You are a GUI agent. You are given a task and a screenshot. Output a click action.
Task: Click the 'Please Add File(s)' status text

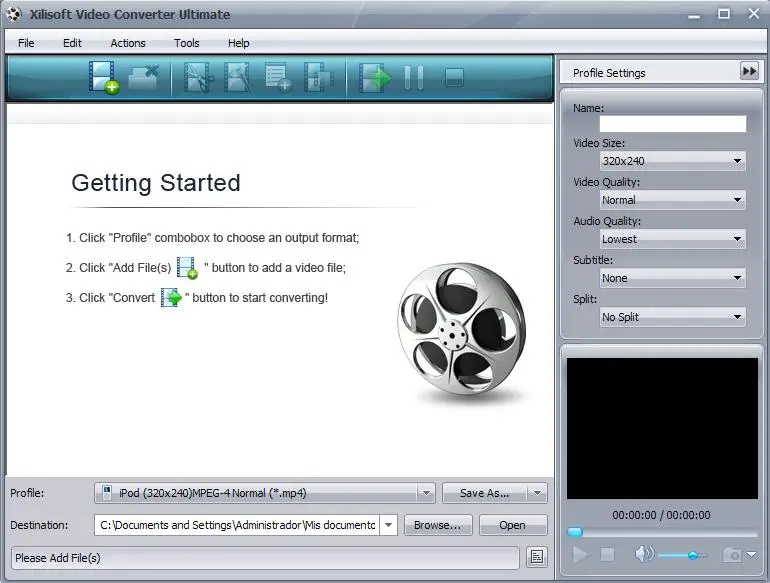click(57, 558)
